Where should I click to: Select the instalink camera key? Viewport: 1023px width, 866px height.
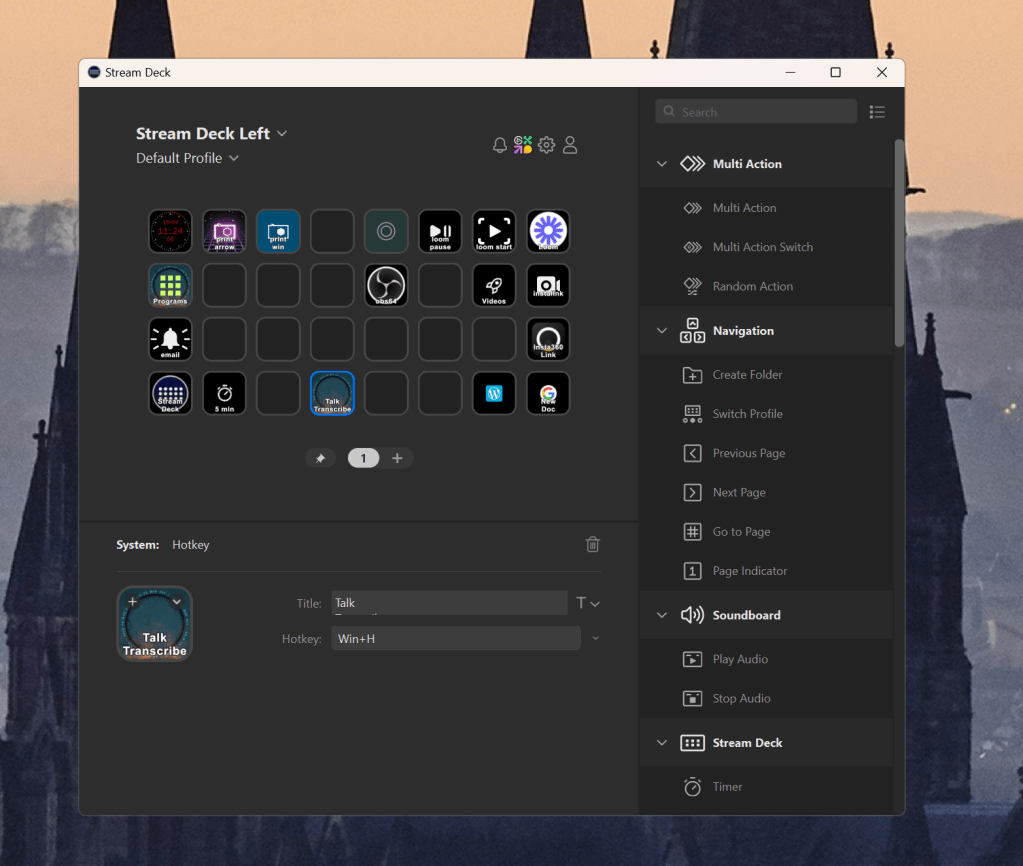click(x=548, y=285)
